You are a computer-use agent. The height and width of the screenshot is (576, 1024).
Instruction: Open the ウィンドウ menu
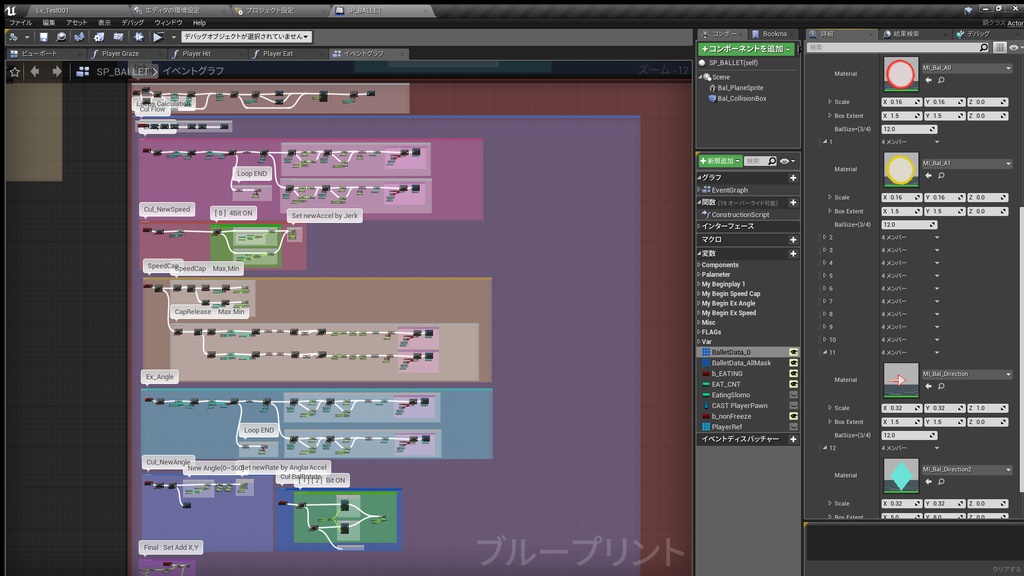tap(166, 21)
